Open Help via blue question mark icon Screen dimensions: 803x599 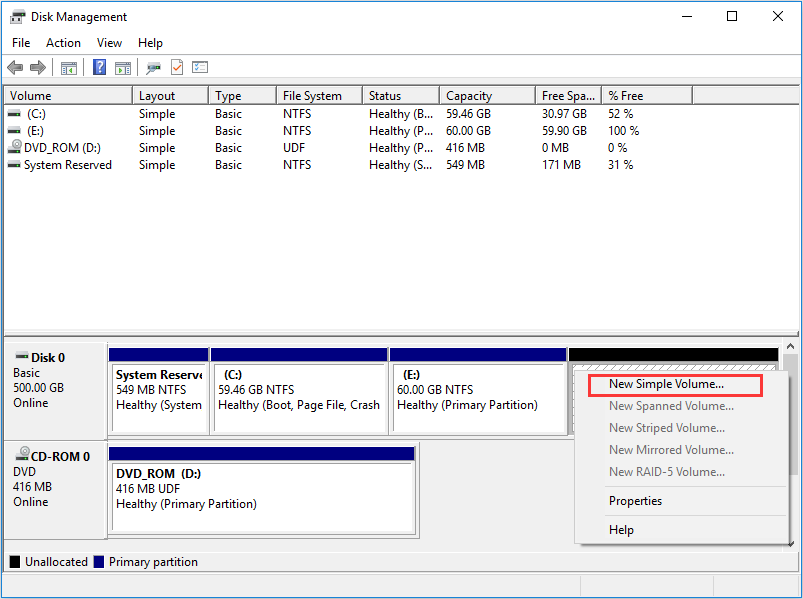(x=100, y=68)
